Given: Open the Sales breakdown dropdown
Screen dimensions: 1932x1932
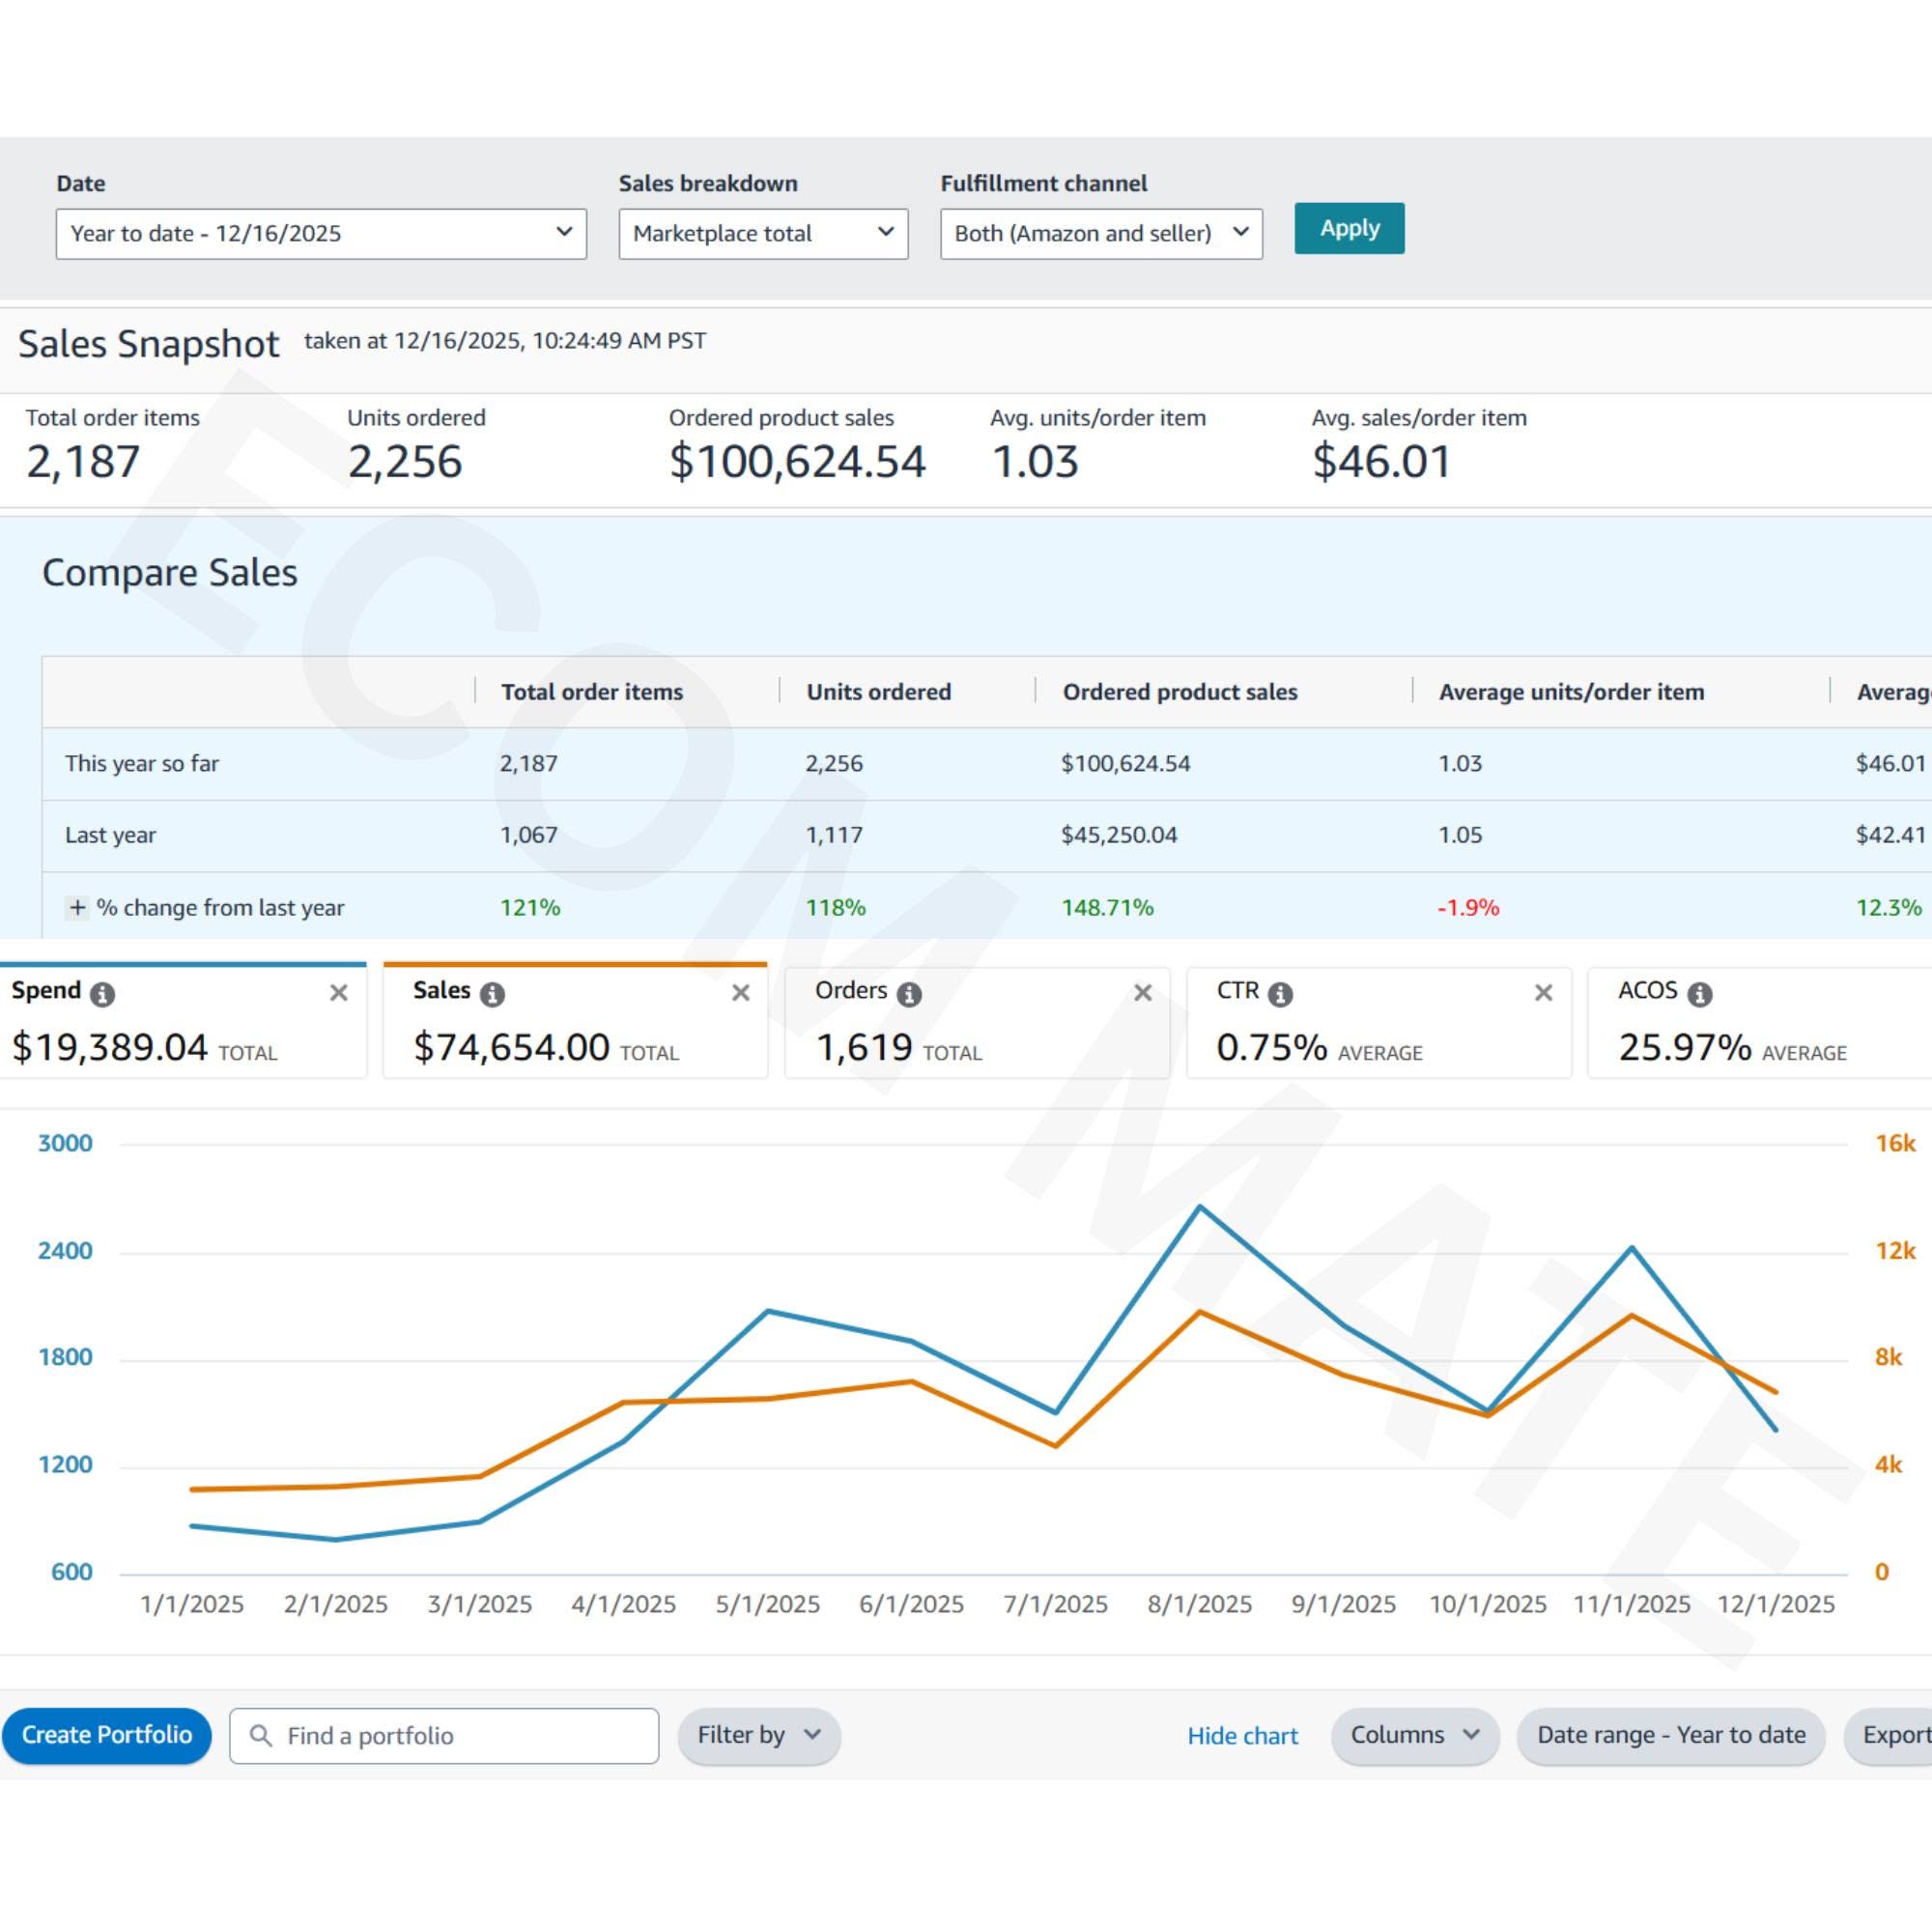Looking at the screenshot, I should 763,234.
